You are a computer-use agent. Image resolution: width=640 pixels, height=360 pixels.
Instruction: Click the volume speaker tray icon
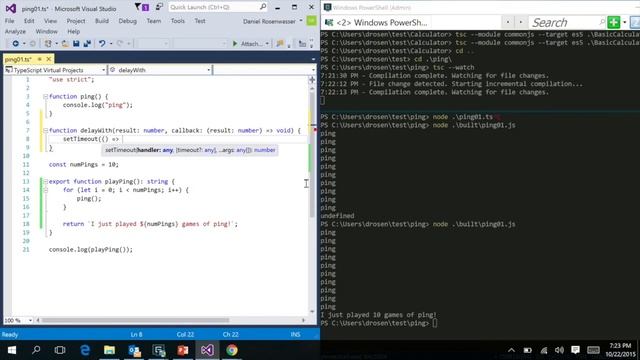pos(559,350)
